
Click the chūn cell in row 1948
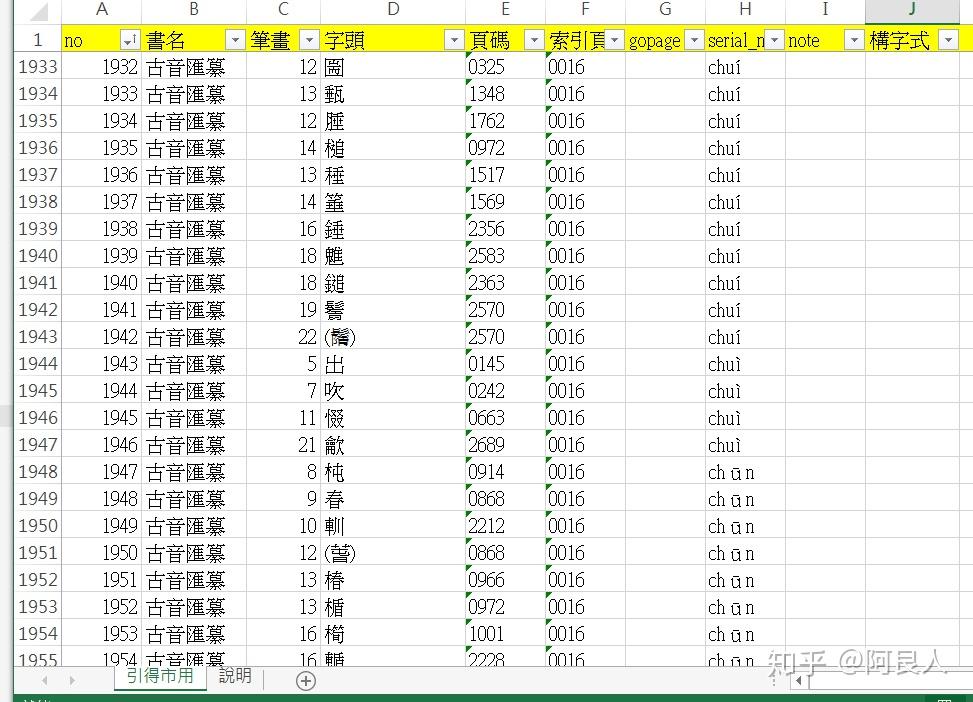745,471
